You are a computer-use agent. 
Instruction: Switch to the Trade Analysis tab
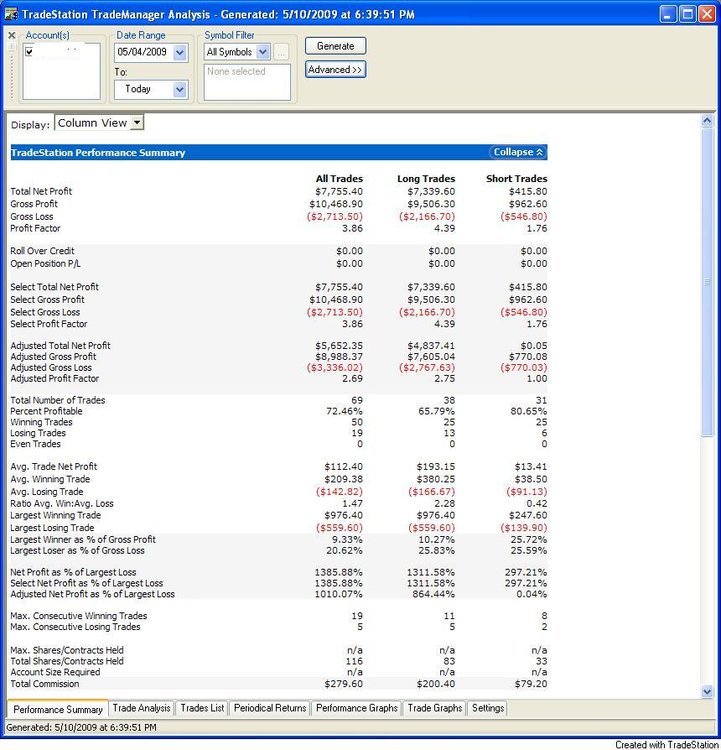142,708
